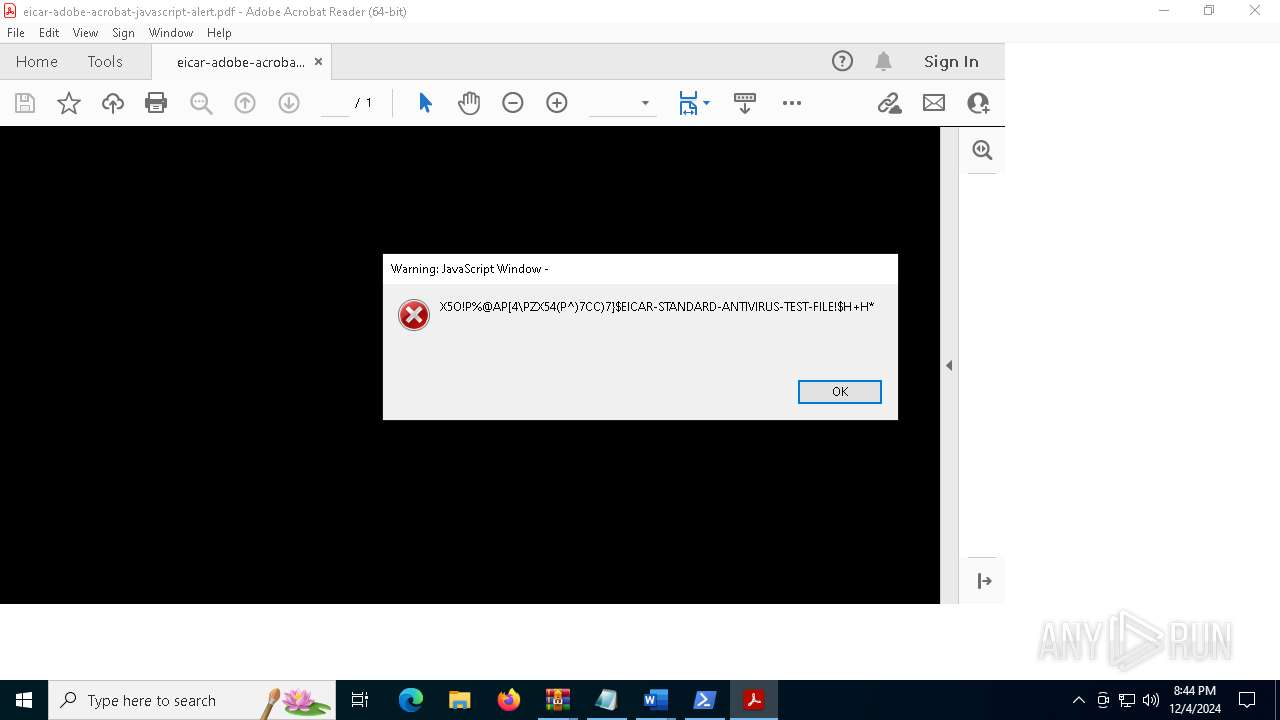Click the share with others person icon

click(978, 103)
